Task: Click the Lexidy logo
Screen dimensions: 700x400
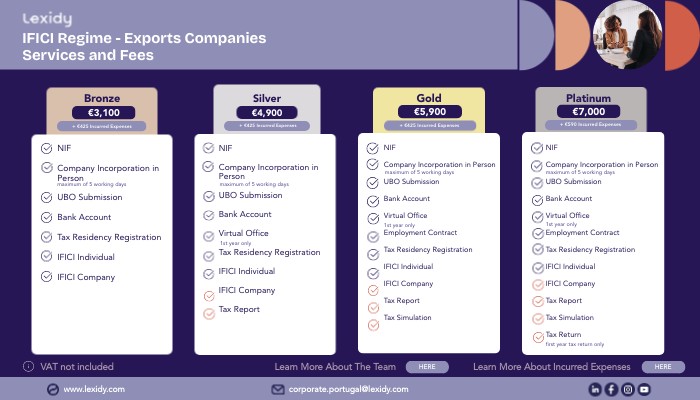Action: click(47, 19)
